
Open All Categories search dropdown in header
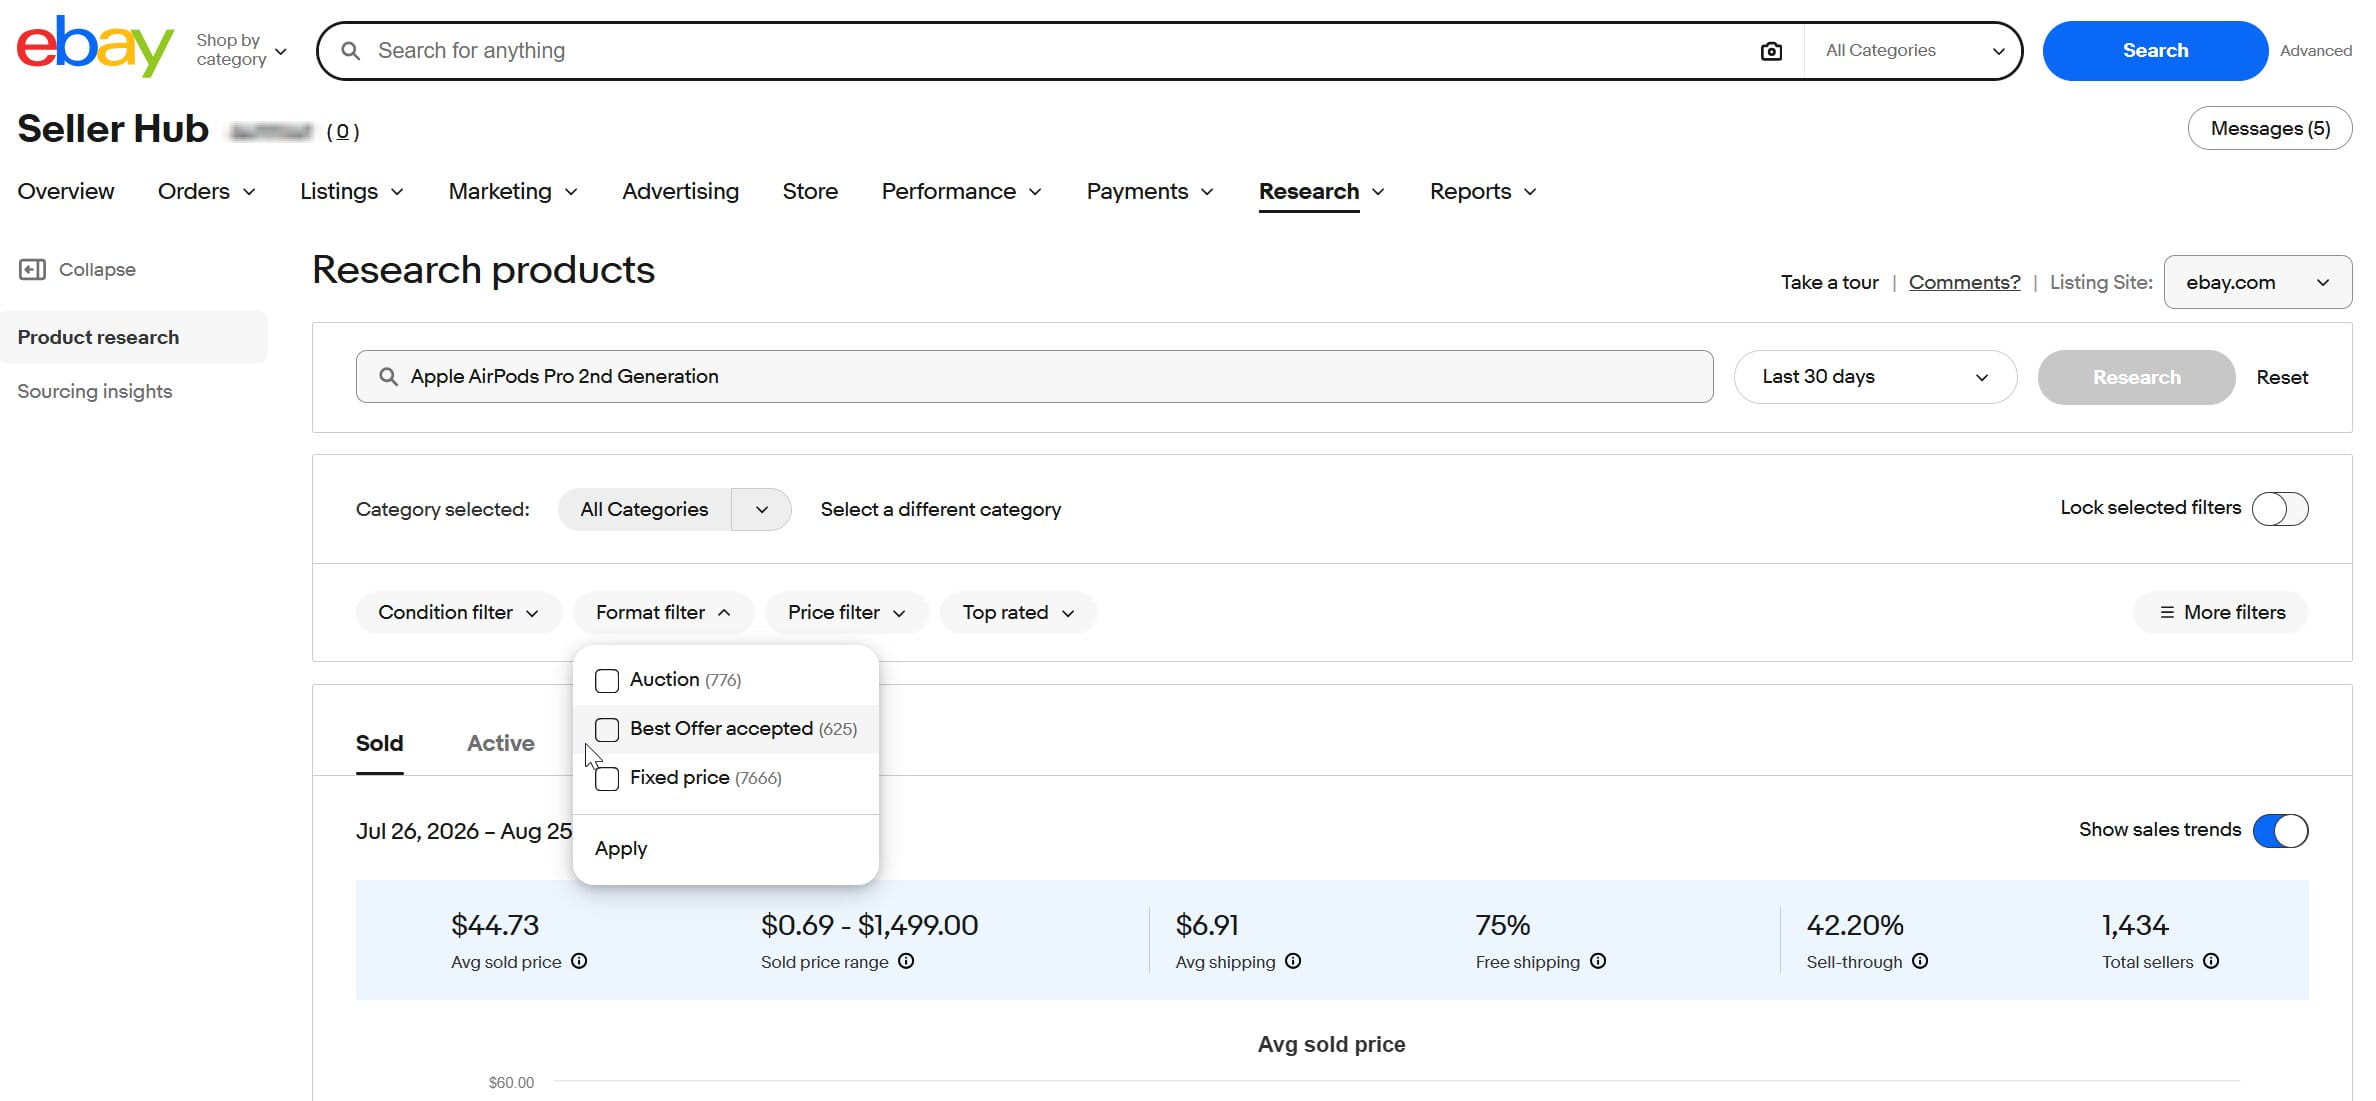pyautogui.click(x=1914, y=50)
